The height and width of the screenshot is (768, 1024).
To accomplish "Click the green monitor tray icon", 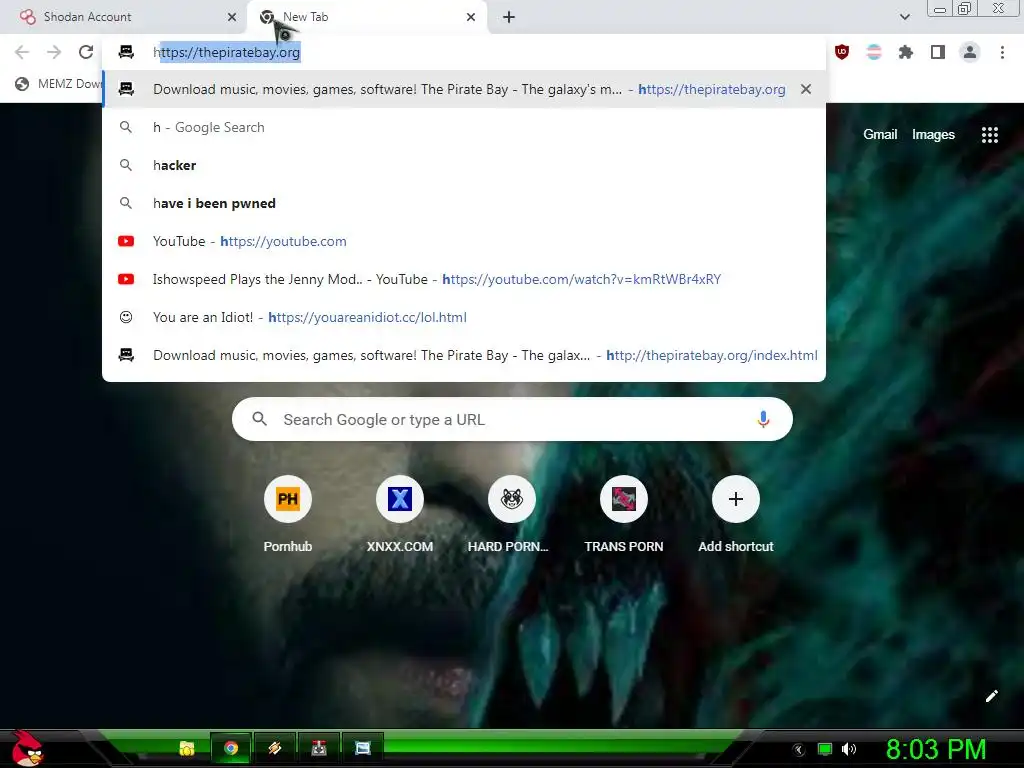I will click(x=825, y=749).
